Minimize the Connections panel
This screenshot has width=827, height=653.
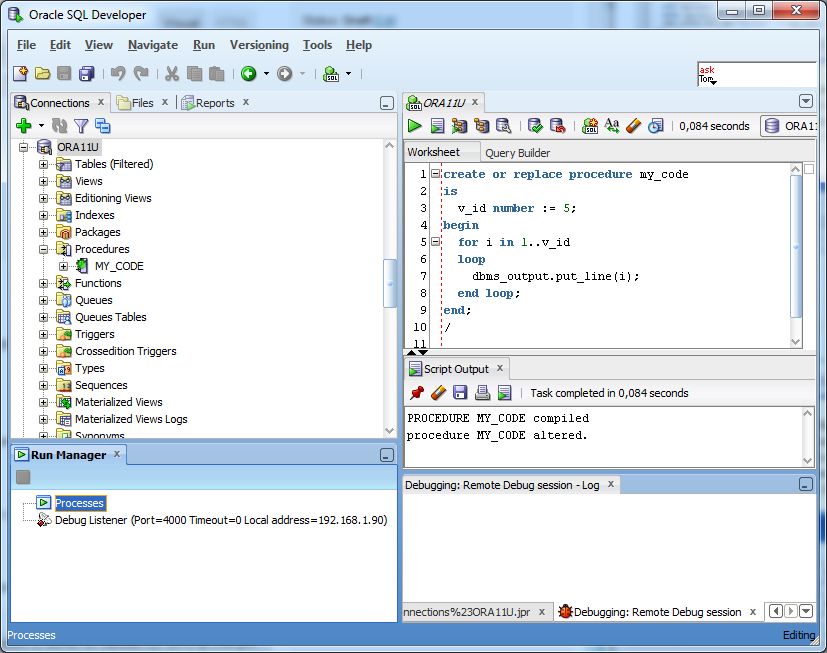387,103
